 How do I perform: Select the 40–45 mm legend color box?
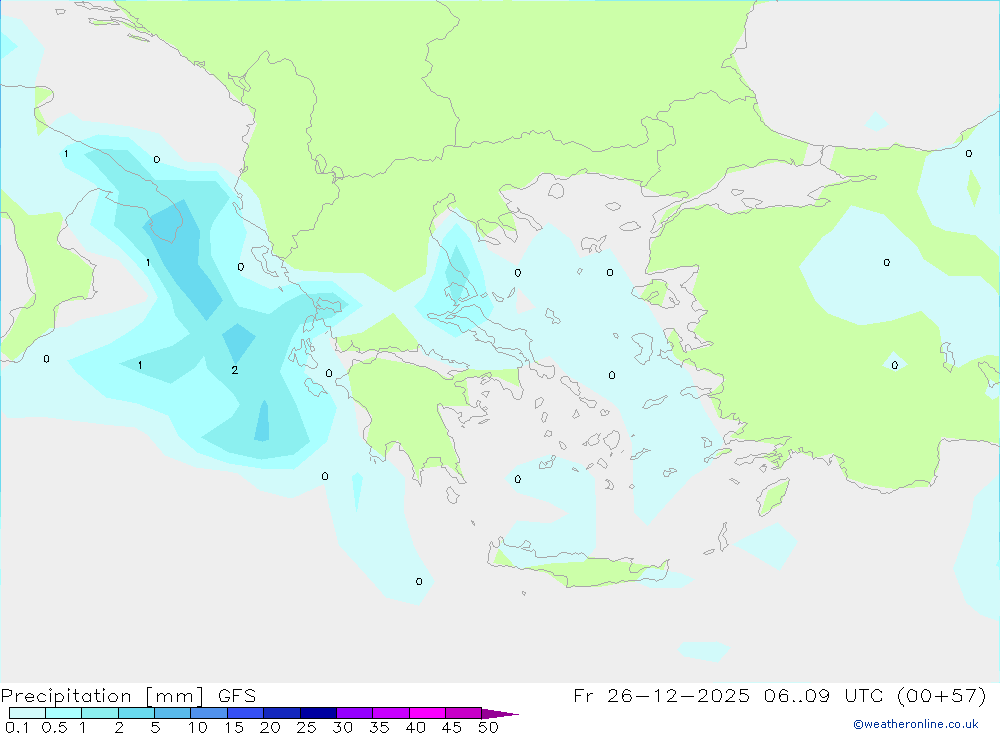[x=427, y=713]
